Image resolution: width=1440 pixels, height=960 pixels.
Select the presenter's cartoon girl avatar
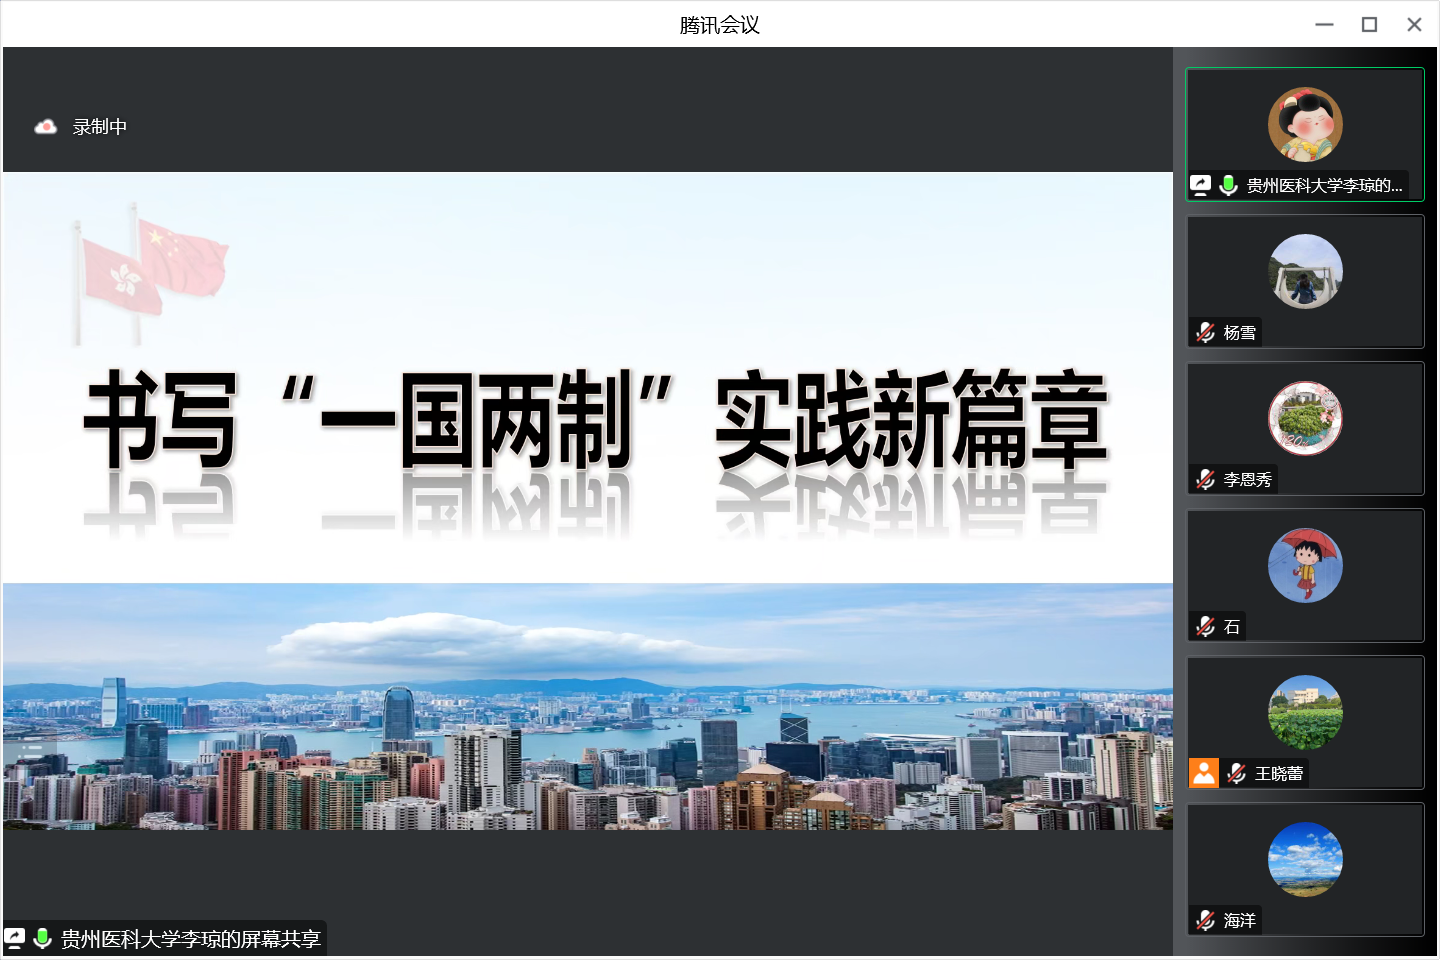point(1305,125)
